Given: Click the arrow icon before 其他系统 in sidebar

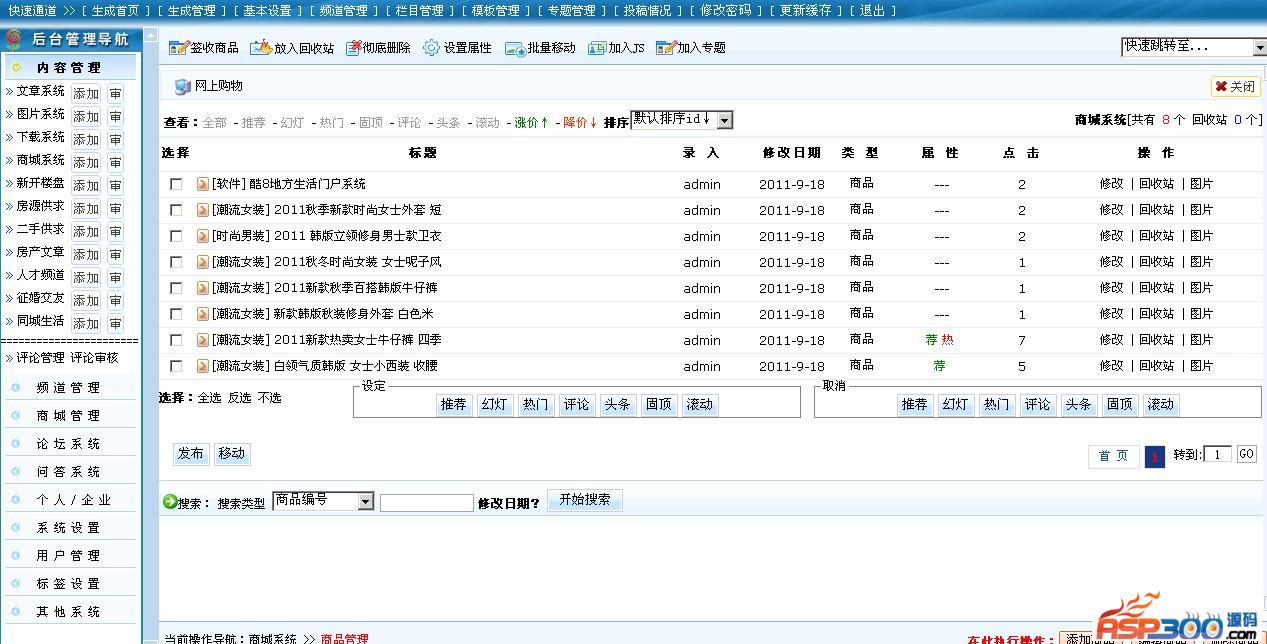Looking at the screenshot, I should pos(16,612).
